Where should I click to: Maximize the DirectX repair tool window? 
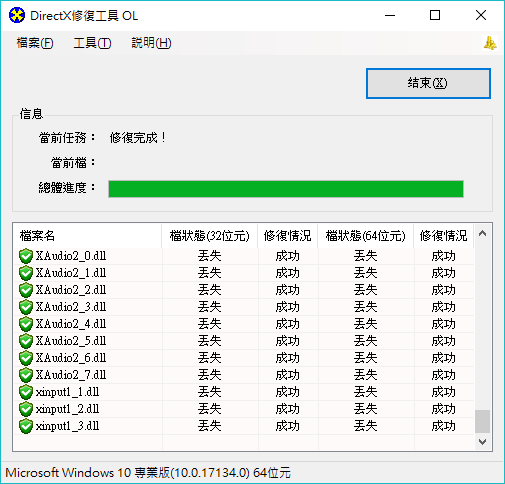(x=435, y=15)
